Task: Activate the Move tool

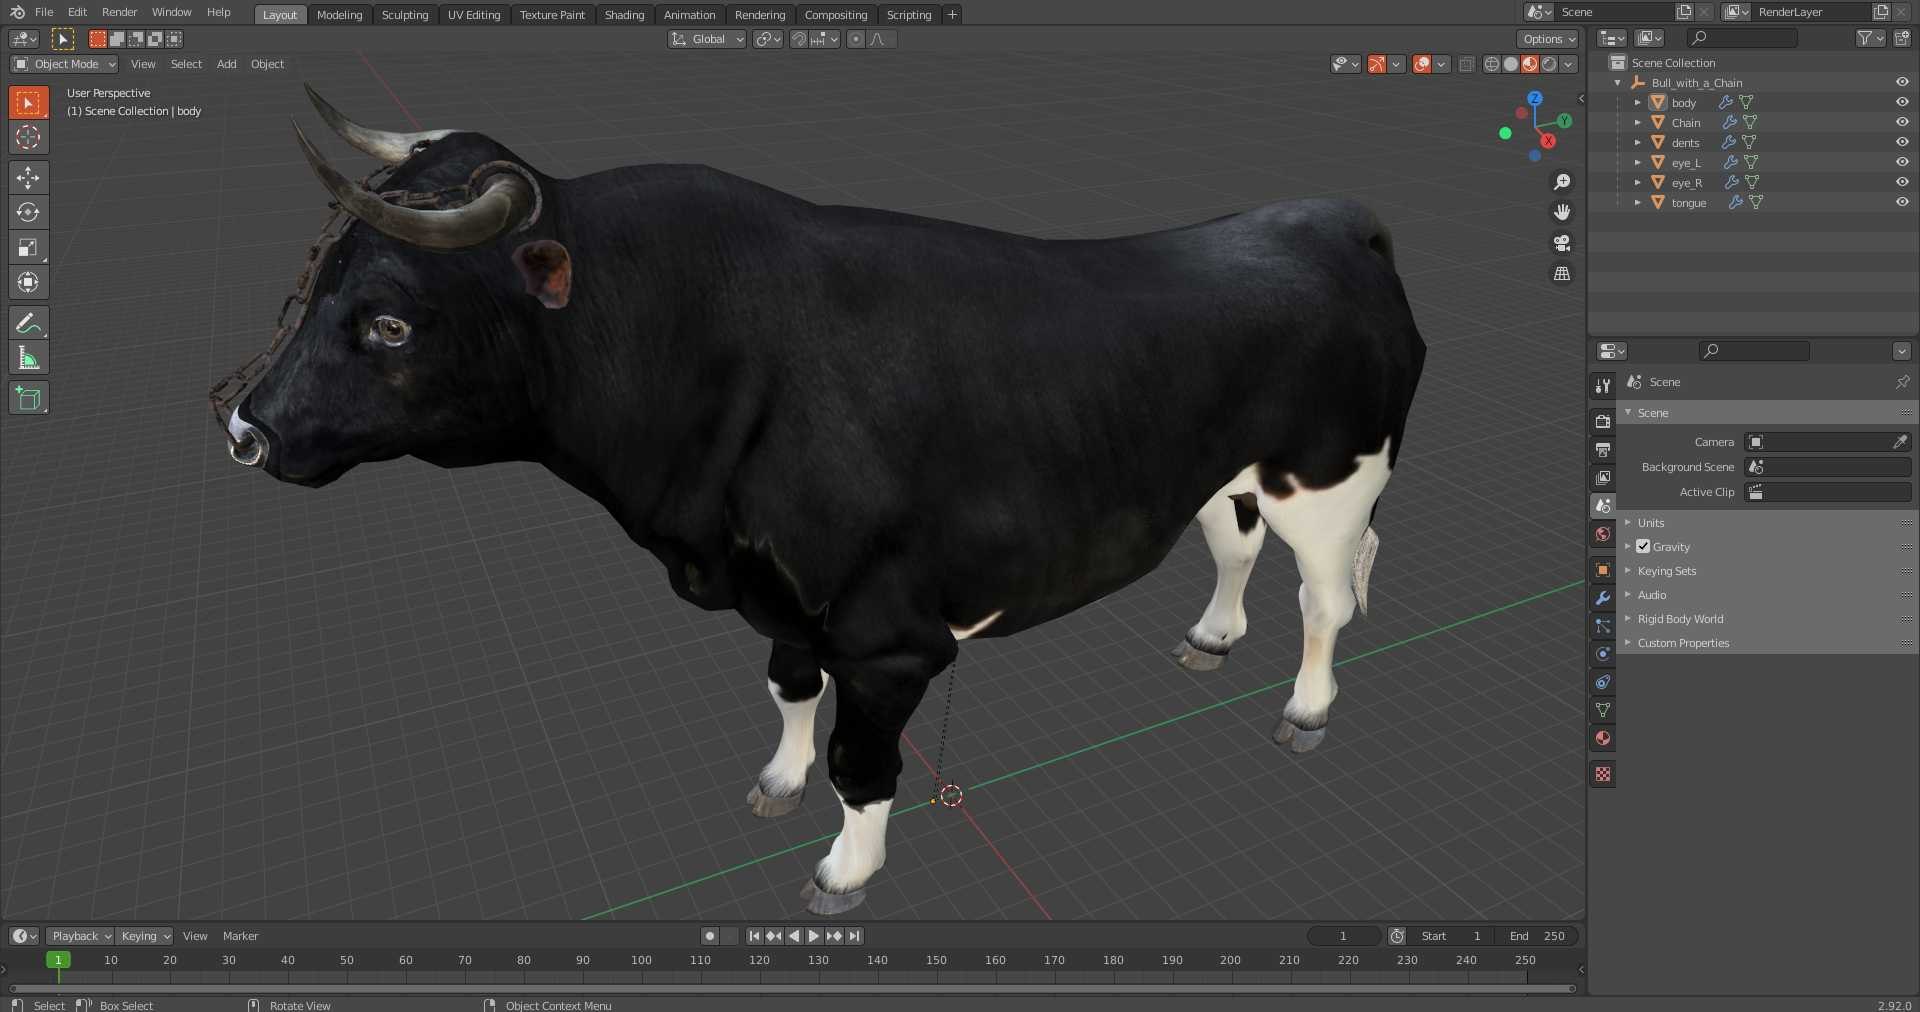Action: coord(28,178)
